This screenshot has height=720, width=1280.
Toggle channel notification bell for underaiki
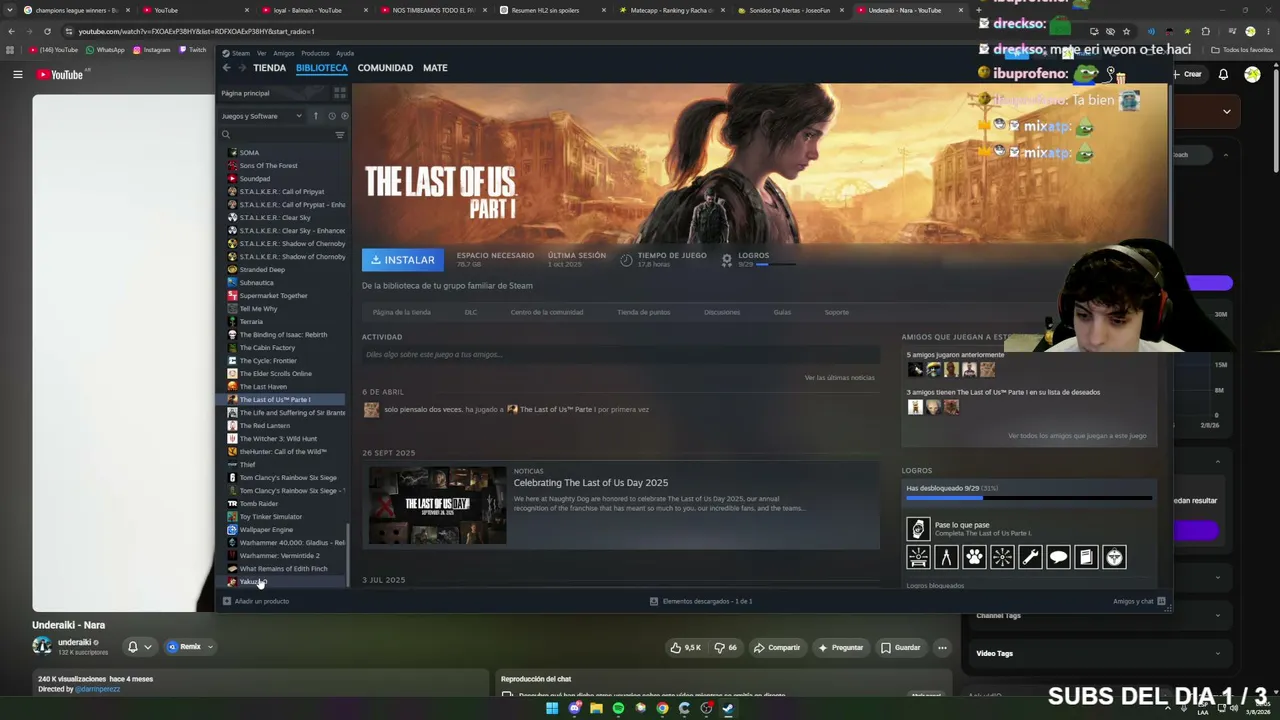(x=139, y=647)
